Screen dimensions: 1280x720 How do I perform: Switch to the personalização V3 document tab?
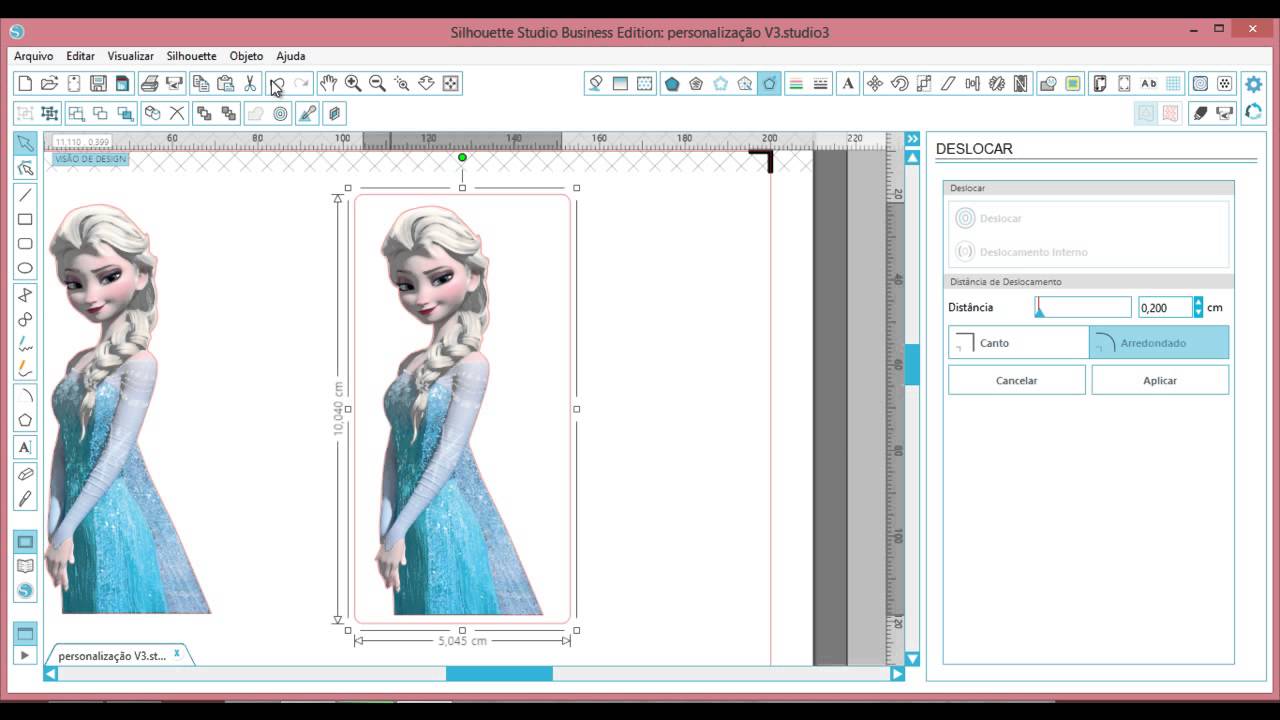(112, 656)
